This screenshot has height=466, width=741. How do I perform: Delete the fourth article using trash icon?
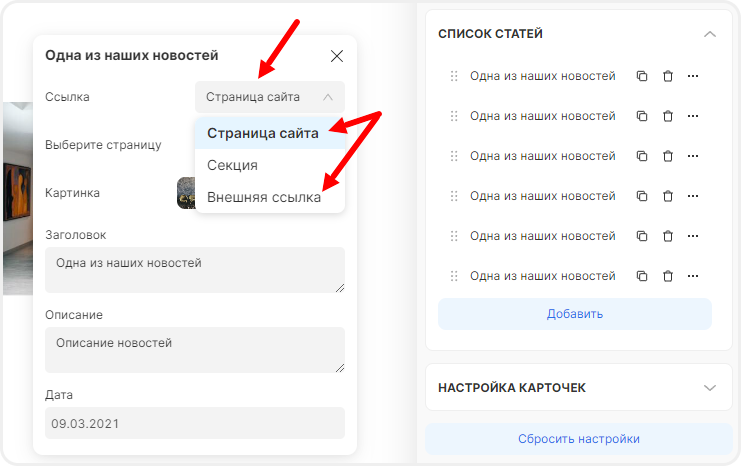pyautogui.click(x=668, y=196)
